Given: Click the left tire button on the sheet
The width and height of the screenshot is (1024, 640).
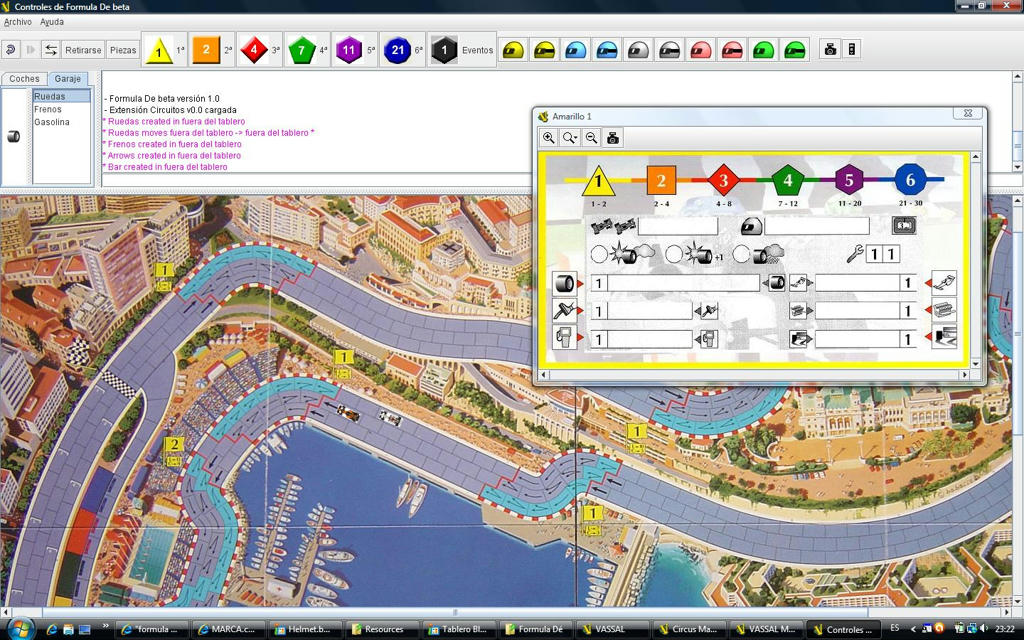Looking at the screenshot, I should pyautogui.click(x=564, y=283).
